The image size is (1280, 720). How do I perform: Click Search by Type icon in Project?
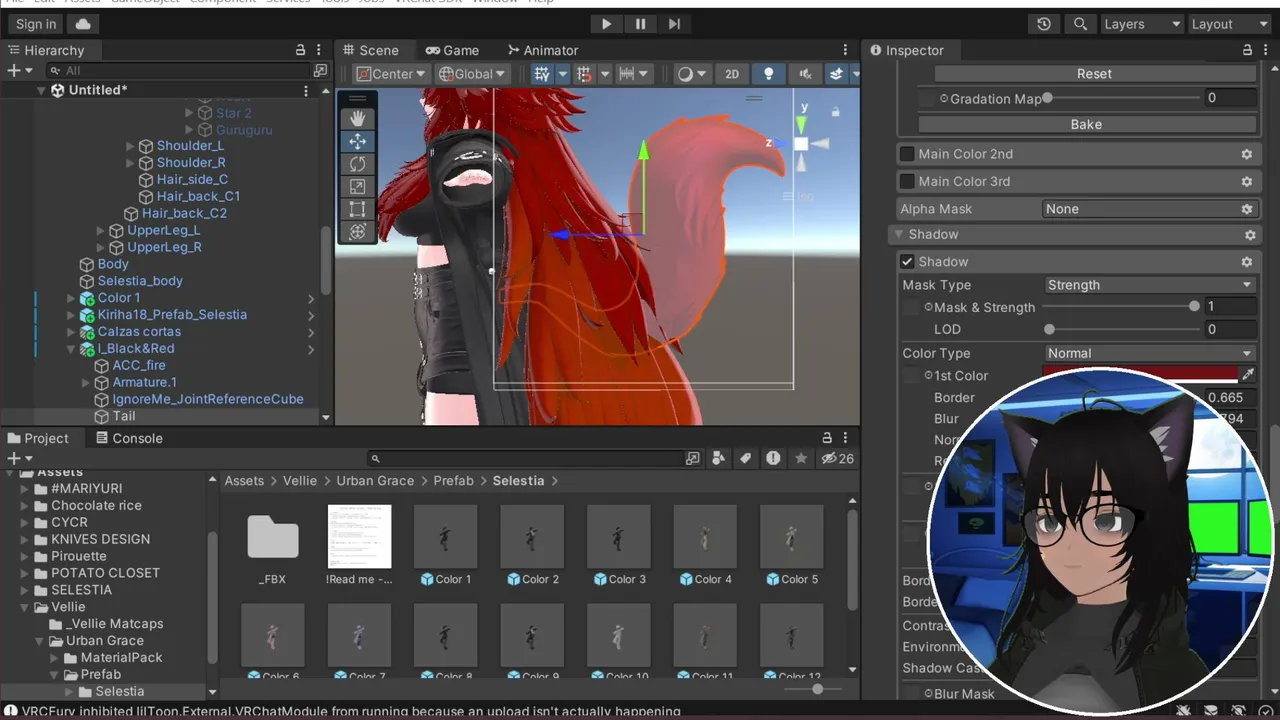tap(718, 458)
